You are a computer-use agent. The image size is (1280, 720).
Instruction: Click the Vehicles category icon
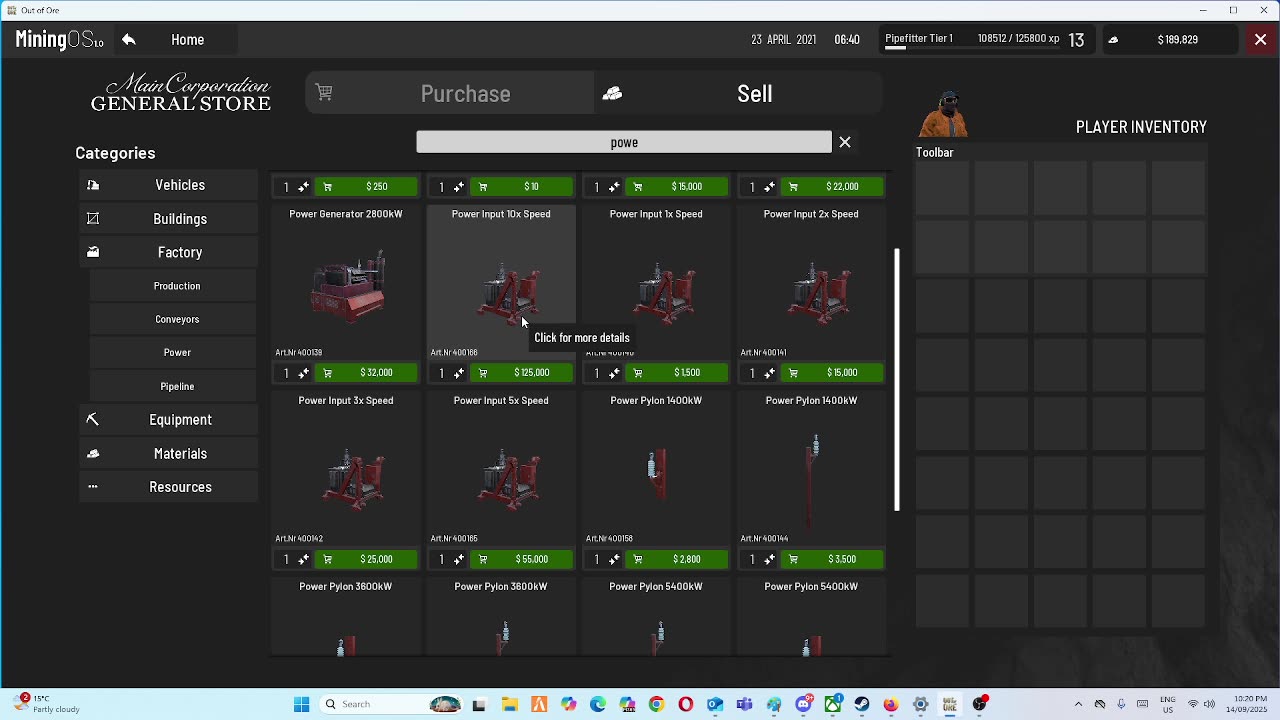pos(93,185)
